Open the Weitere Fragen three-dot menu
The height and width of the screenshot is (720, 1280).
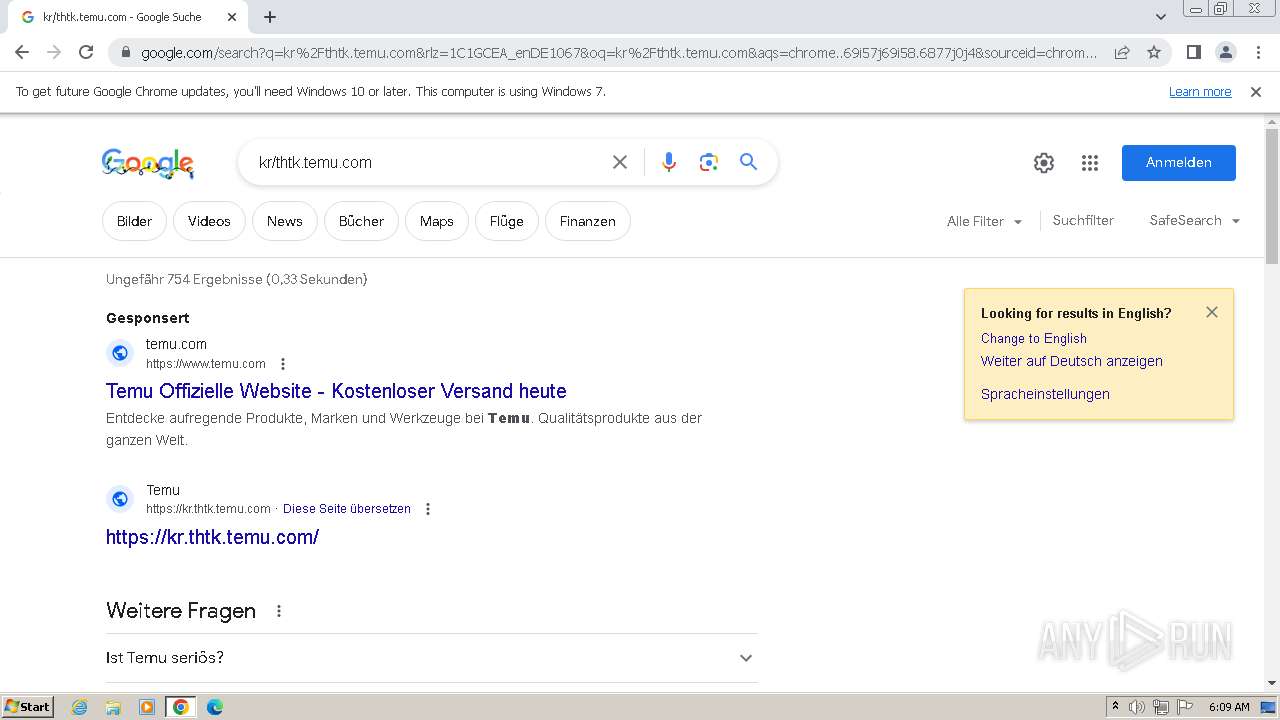[x=279, y=611]
